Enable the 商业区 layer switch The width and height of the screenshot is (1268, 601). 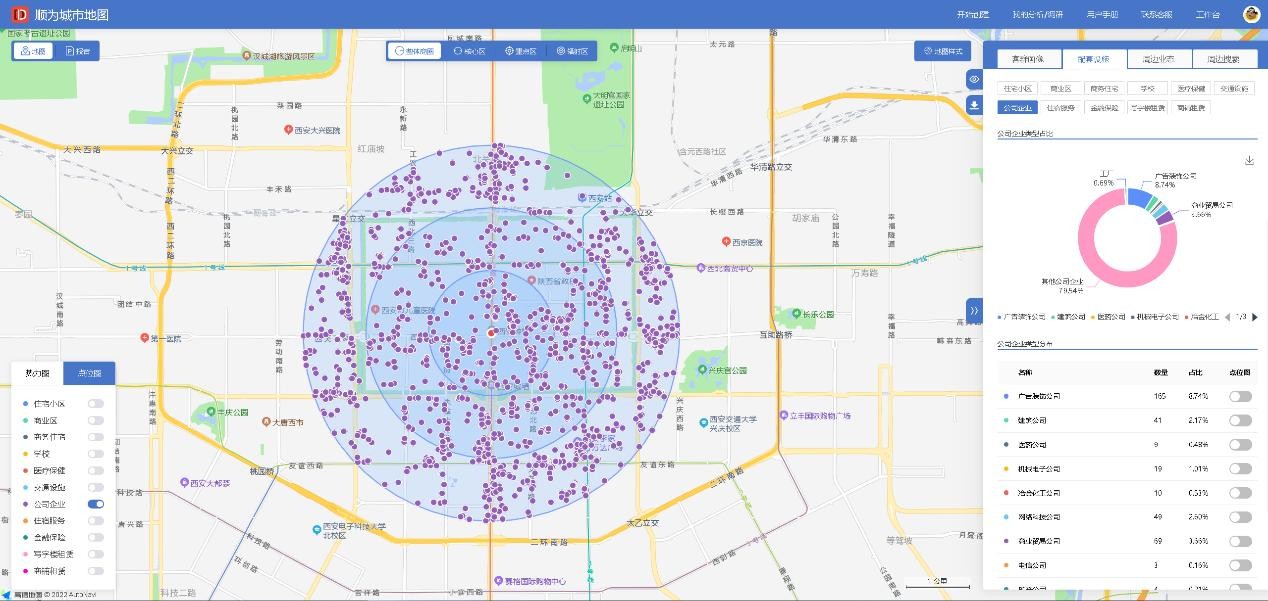tap(96, 421)
